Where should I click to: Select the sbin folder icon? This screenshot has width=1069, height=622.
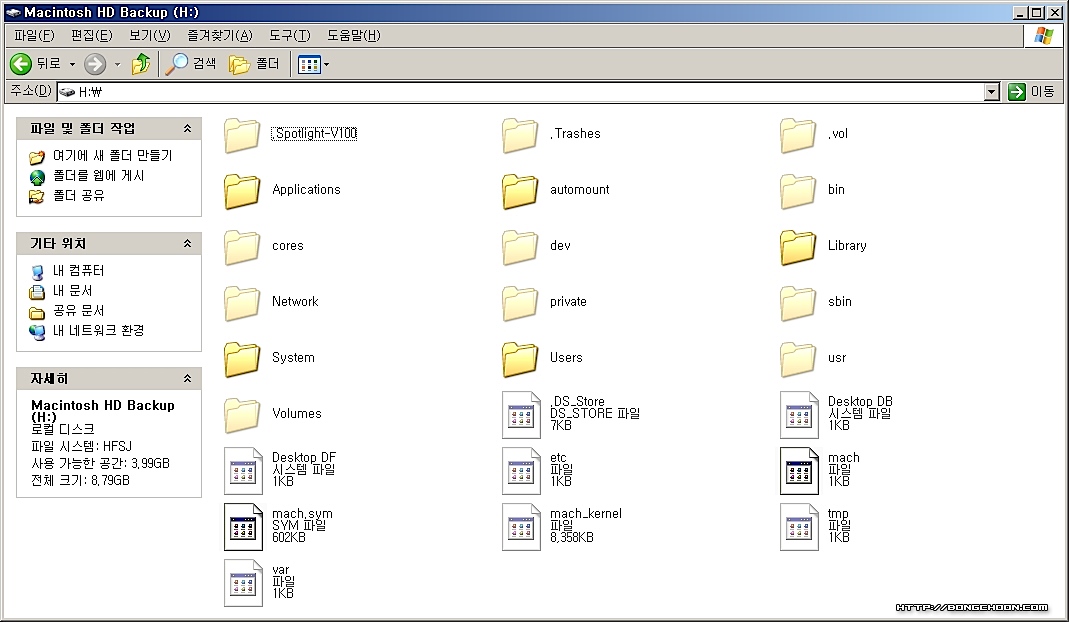798,302
